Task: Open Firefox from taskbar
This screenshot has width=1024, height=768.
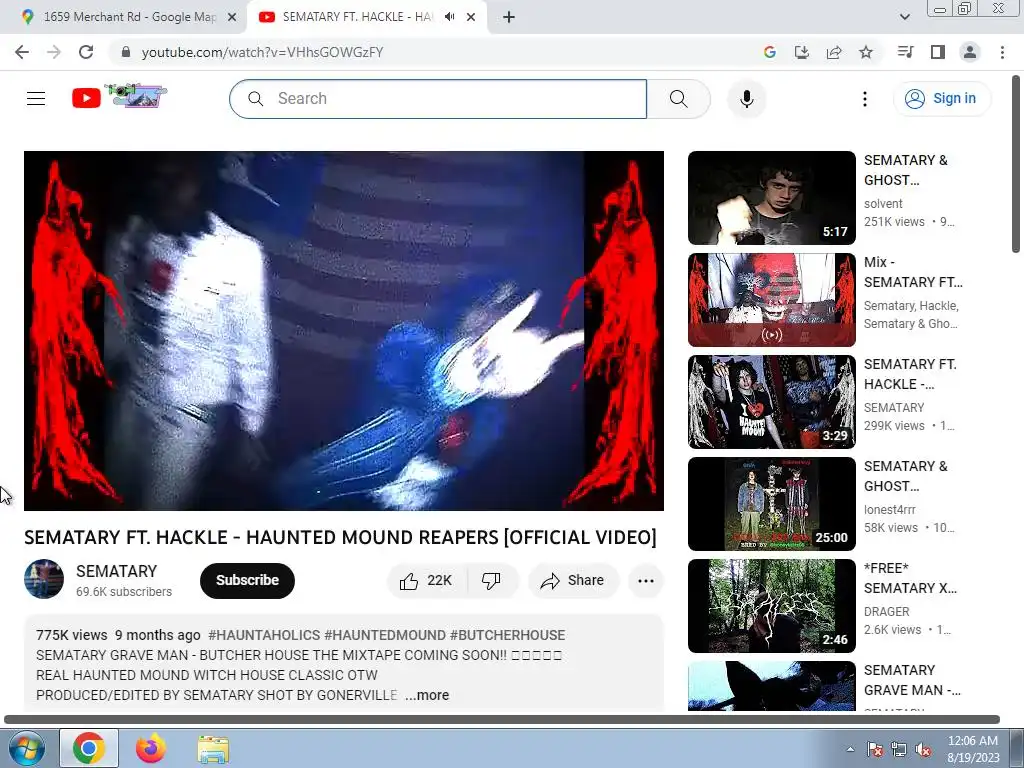Action: [x=151, y=748]
